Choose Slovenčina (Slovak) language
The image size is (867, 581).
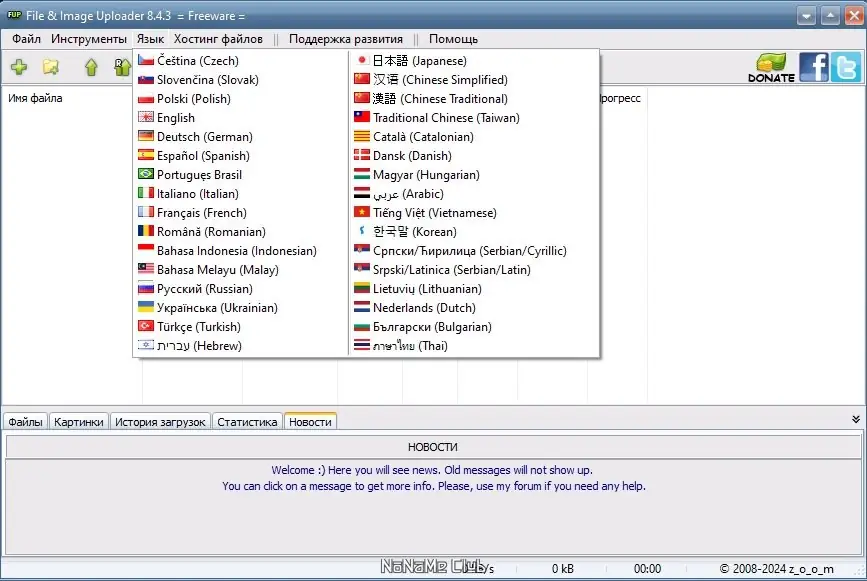(x=241, y=80)
